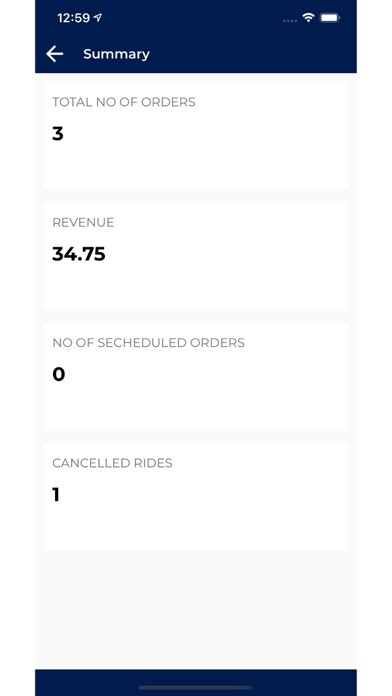Click the cellular signal dots indicator
Screen dimensions: 392x696
pyautogui.click(x=290, y=20)
